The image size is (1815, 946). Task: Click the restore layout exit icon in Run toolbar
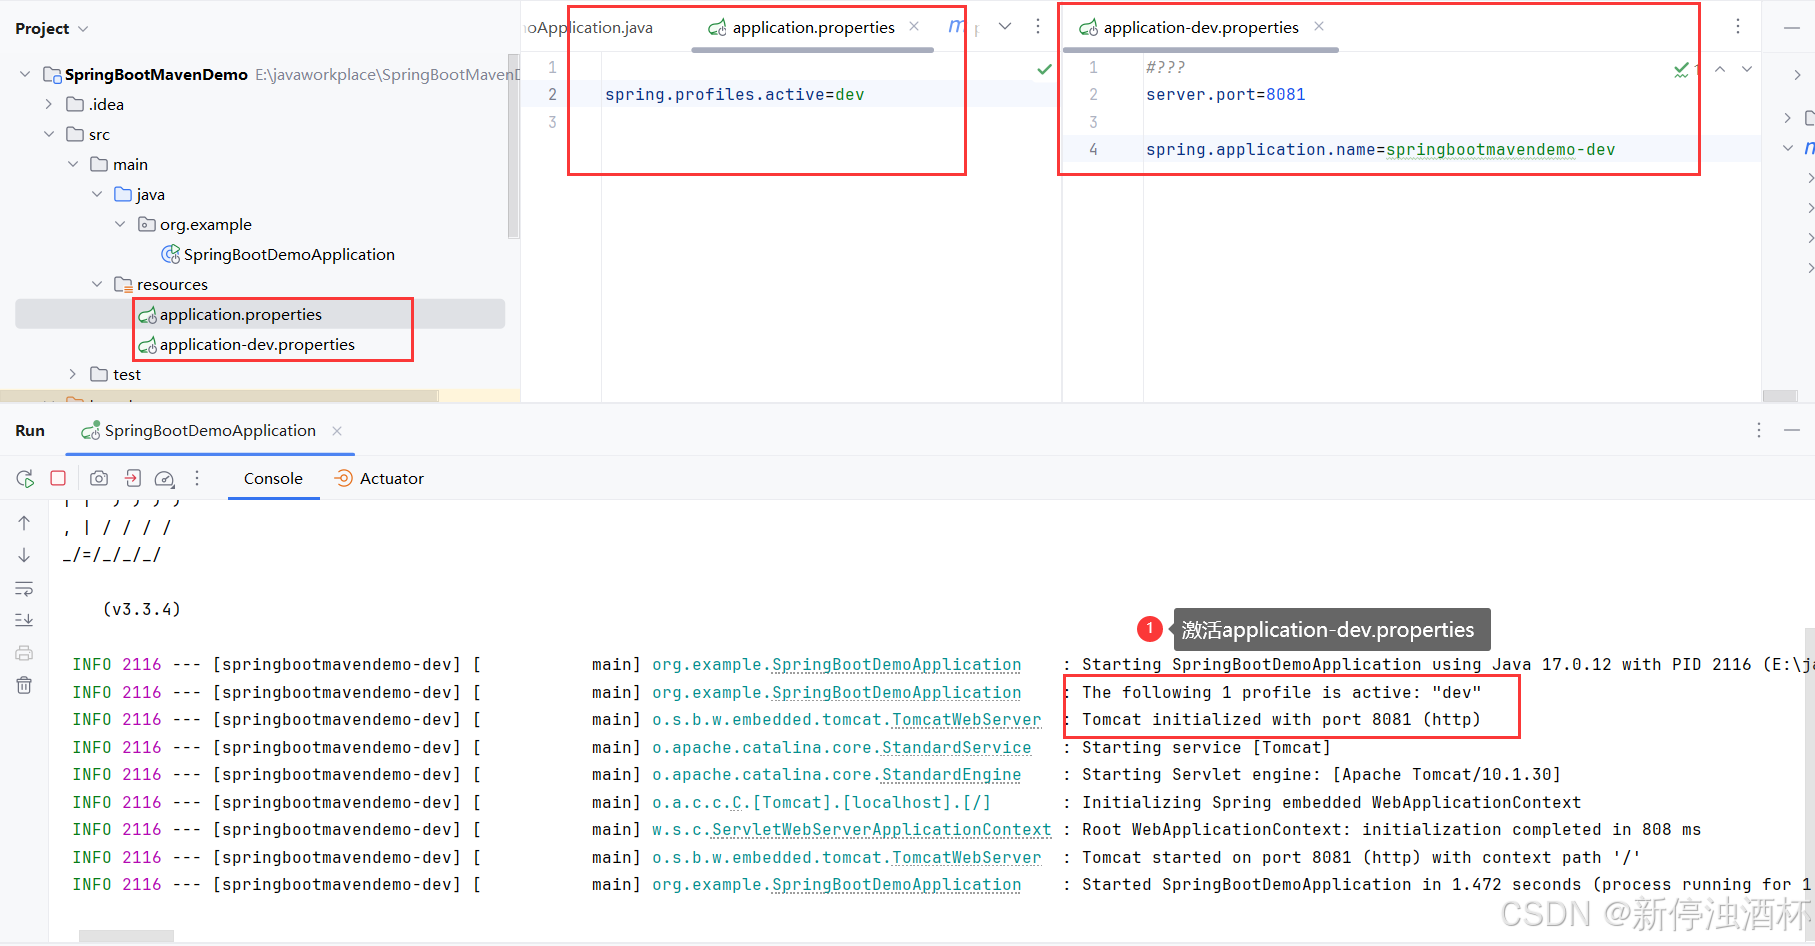pyautogui.click(x=133, y=479)
